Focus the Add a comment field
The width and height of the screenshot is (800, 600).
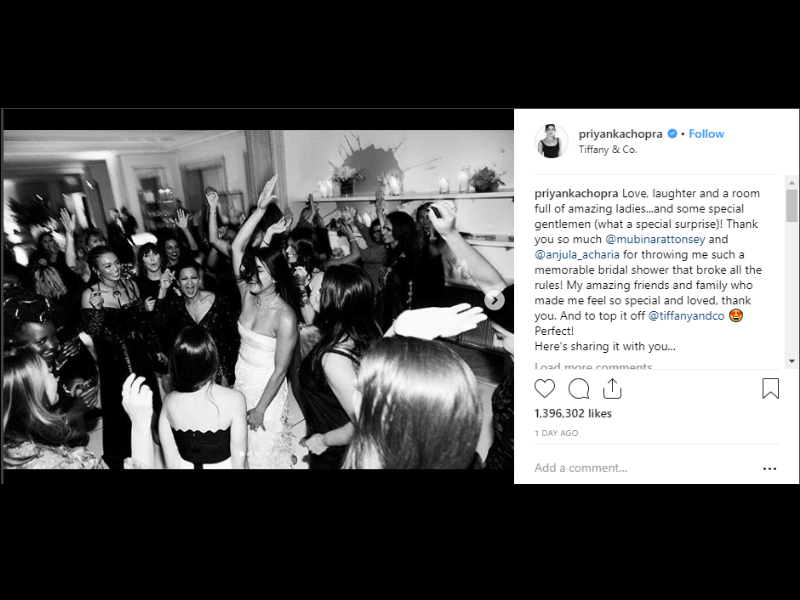645,468
